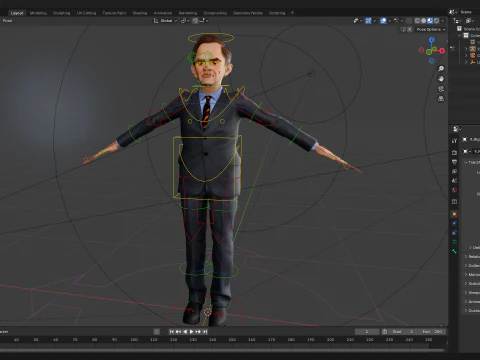Toggle the camera view navigation icon

point(441,89)
